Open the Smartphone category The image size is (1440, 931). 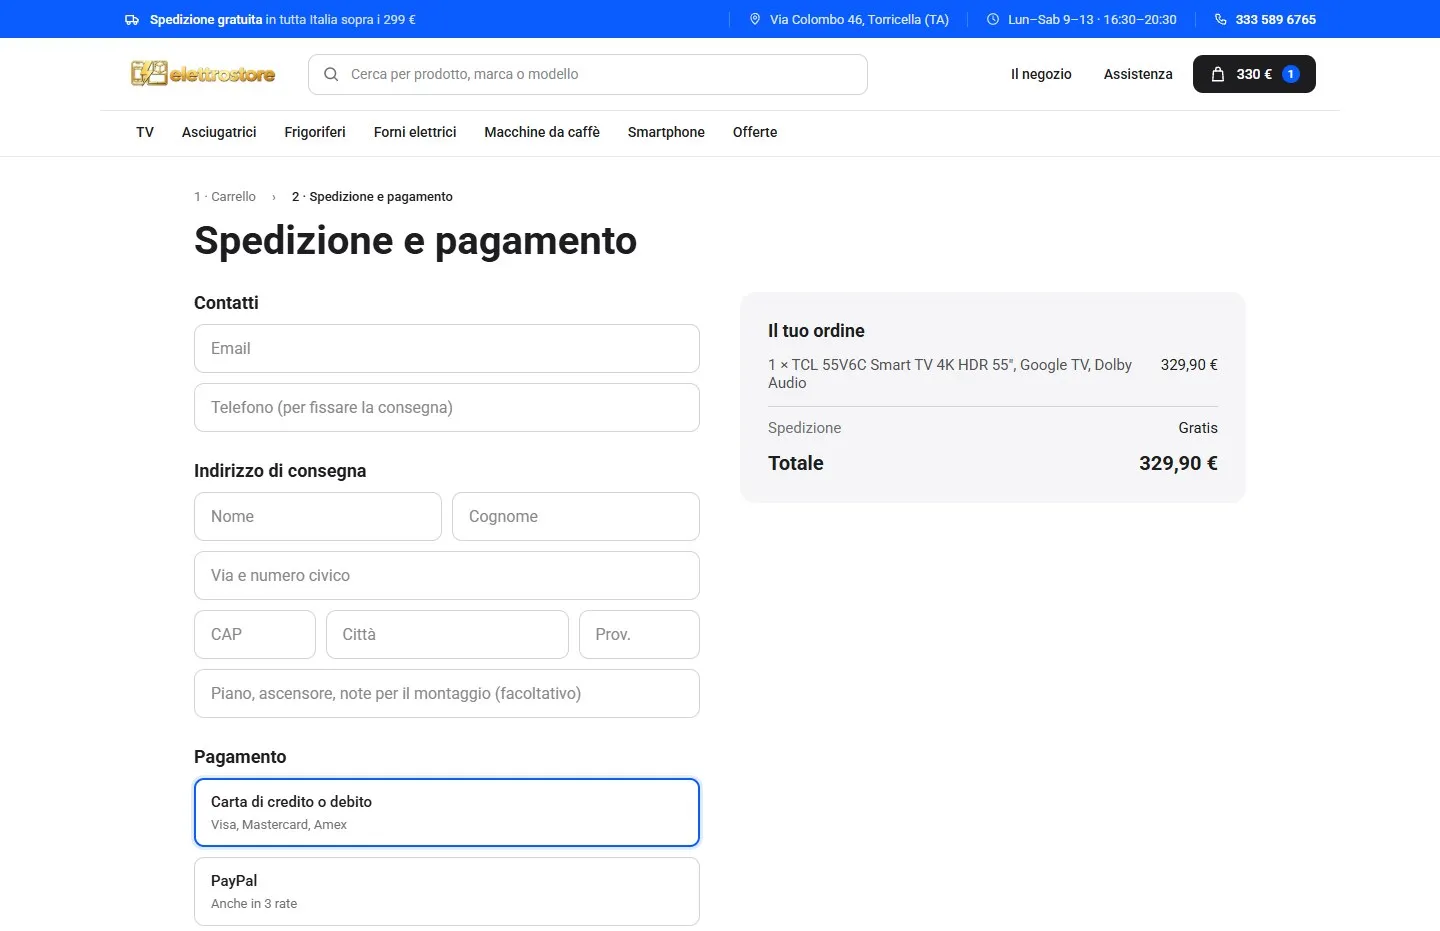pos(666,132)
